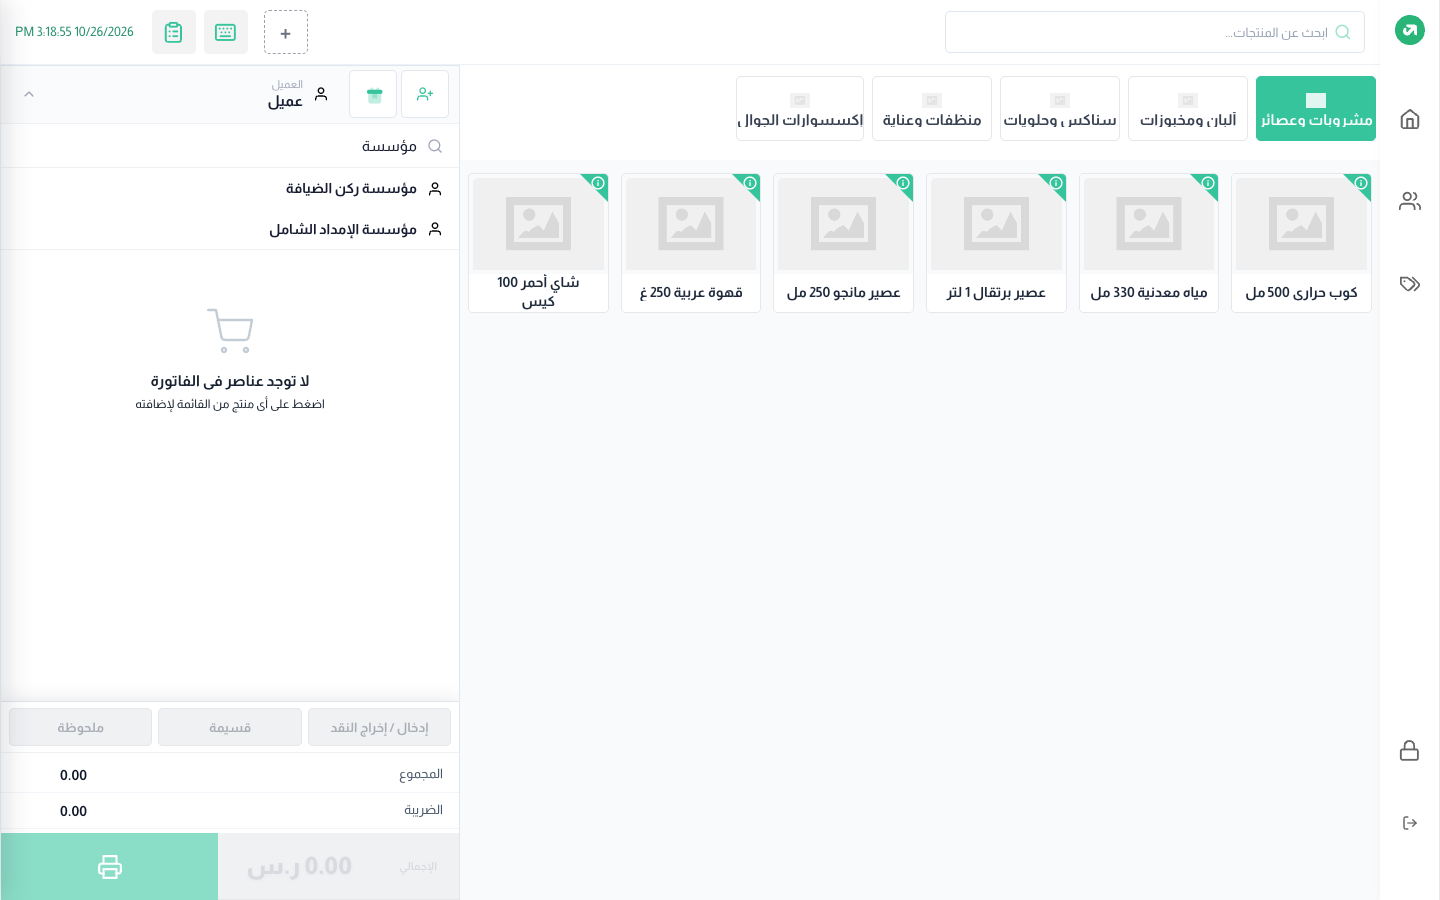Open the clipboard orders icon

174,32
